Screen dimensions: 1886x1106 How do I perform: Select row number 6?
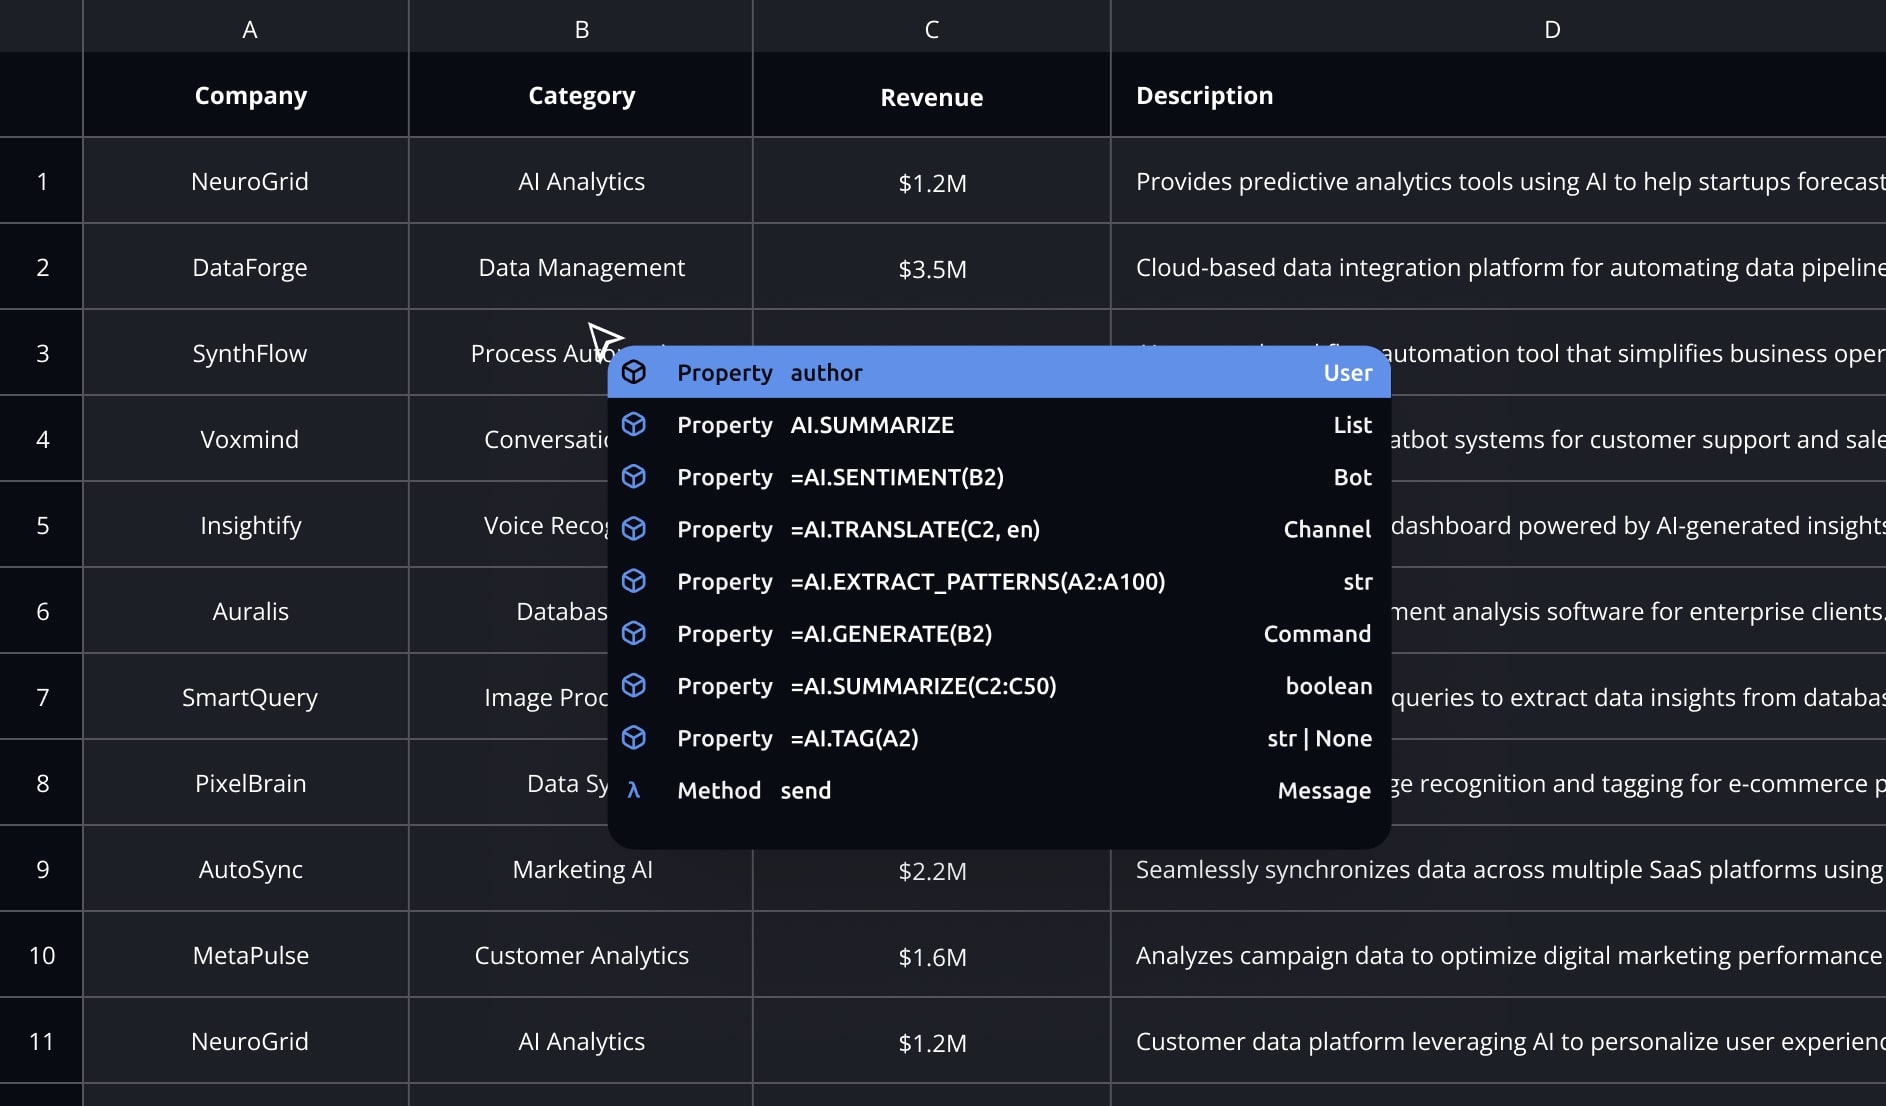pos(41,610)
